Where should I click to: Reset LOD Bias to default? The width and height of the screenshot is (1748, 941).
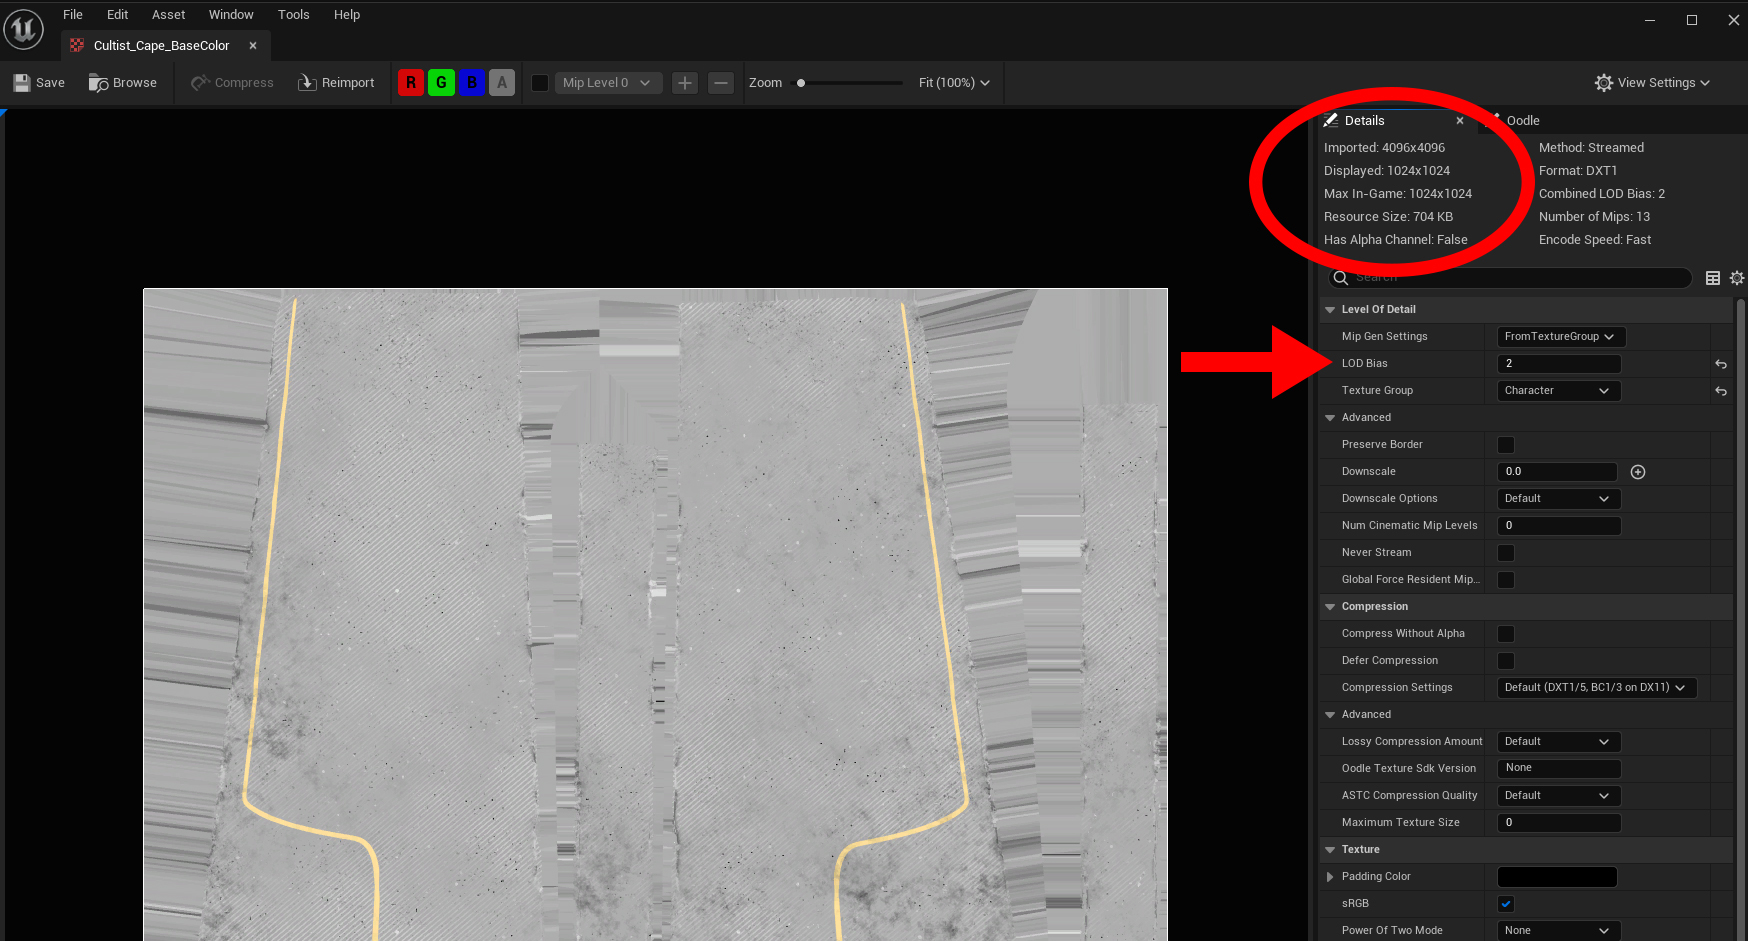(x=1721, y=364)
